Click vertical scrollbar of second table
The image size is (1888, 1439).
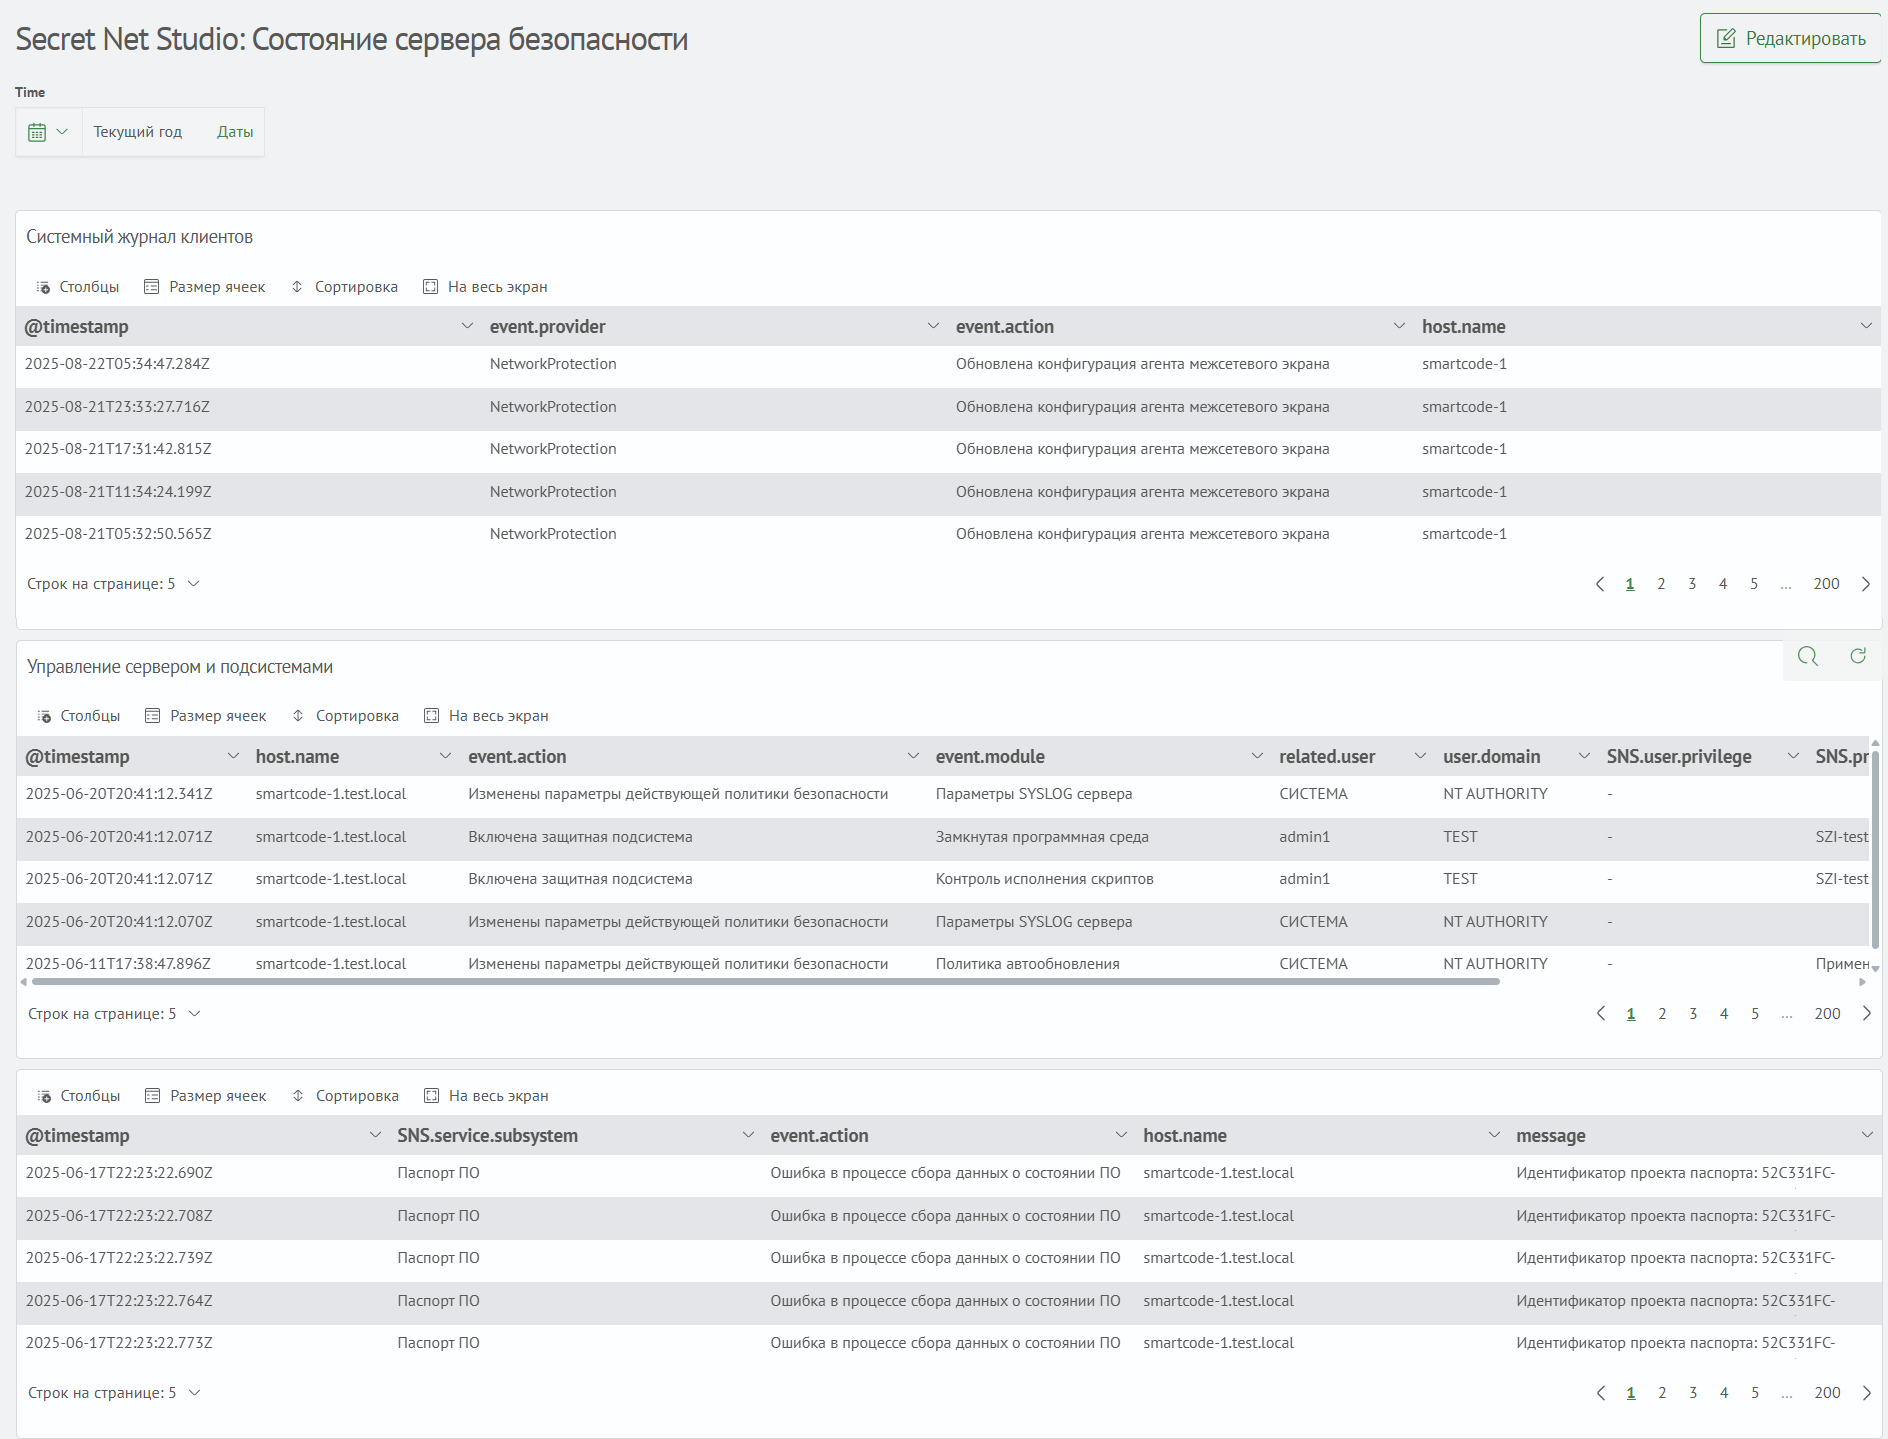click(x=1875, y=848)
